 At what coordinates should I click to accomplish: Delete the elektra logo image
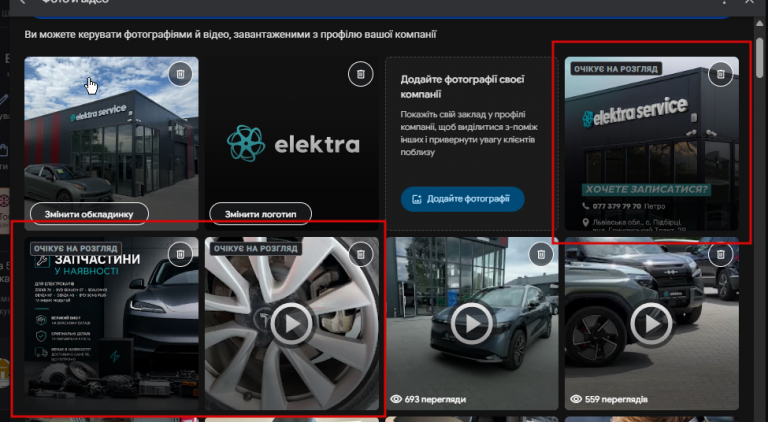click(x=360, y=74)
